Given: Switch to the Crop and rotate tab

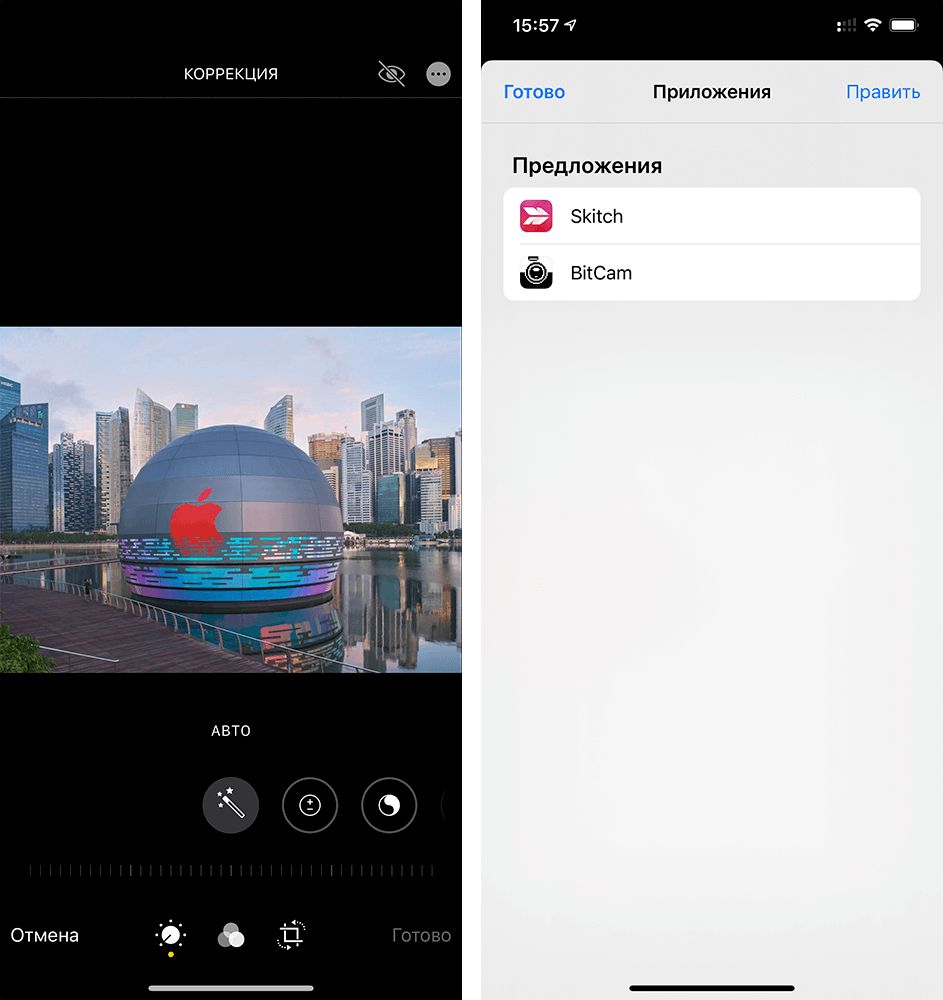Looking at the screenshot, I should pos(291,935).
